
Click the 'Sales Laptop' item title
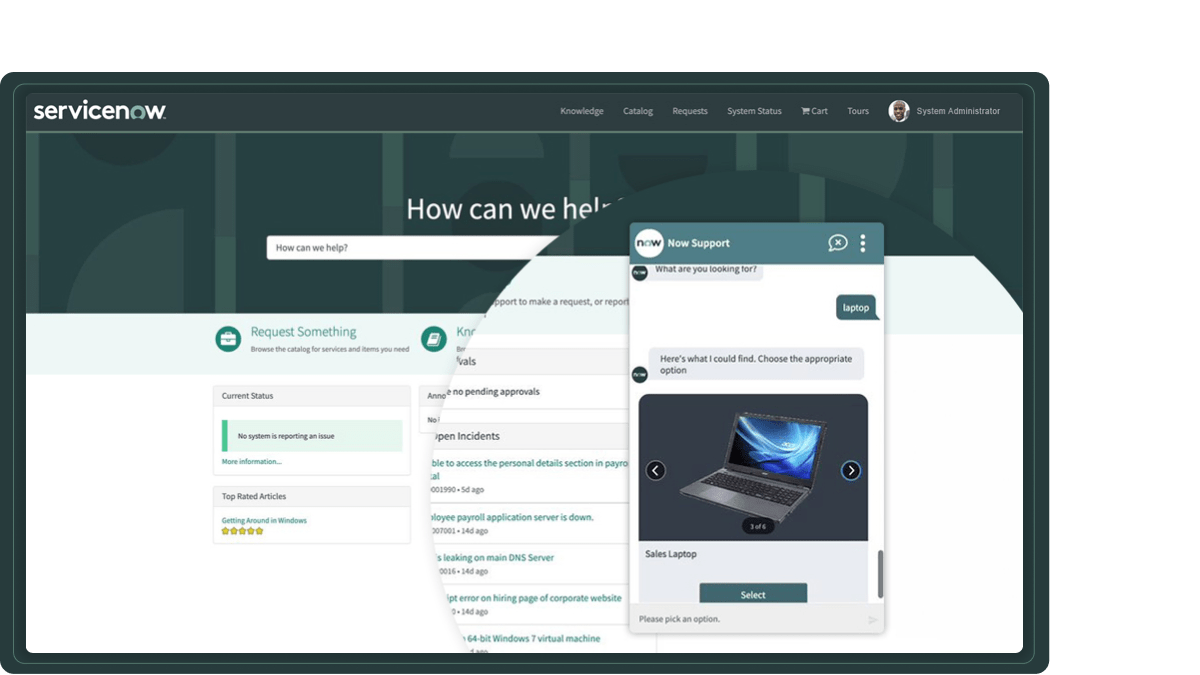[671, 554]
